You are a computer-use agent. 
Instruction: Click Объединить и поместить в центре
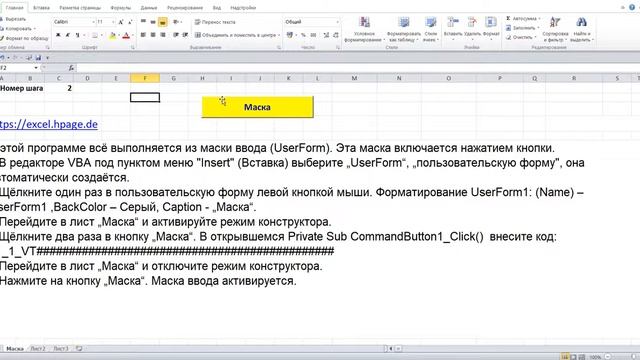[x=237, y=35]
